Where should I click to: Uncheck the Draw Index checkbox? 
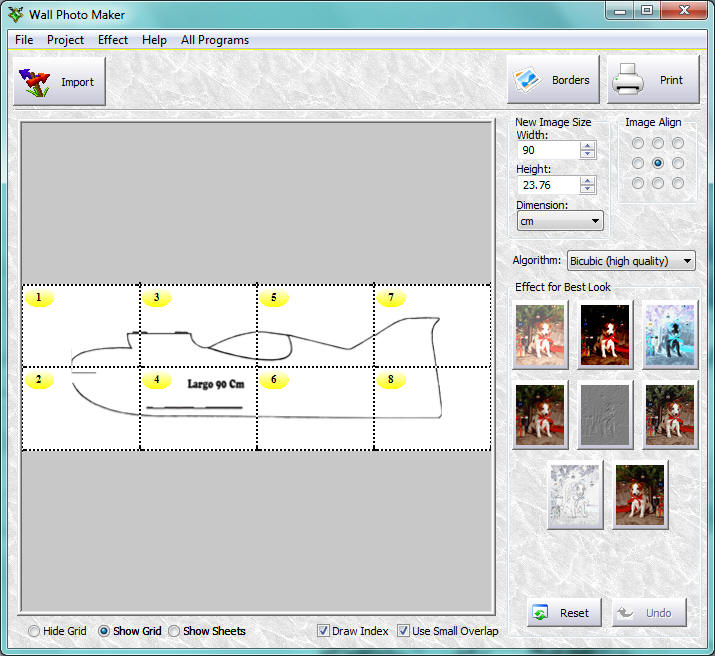point(324,631)
